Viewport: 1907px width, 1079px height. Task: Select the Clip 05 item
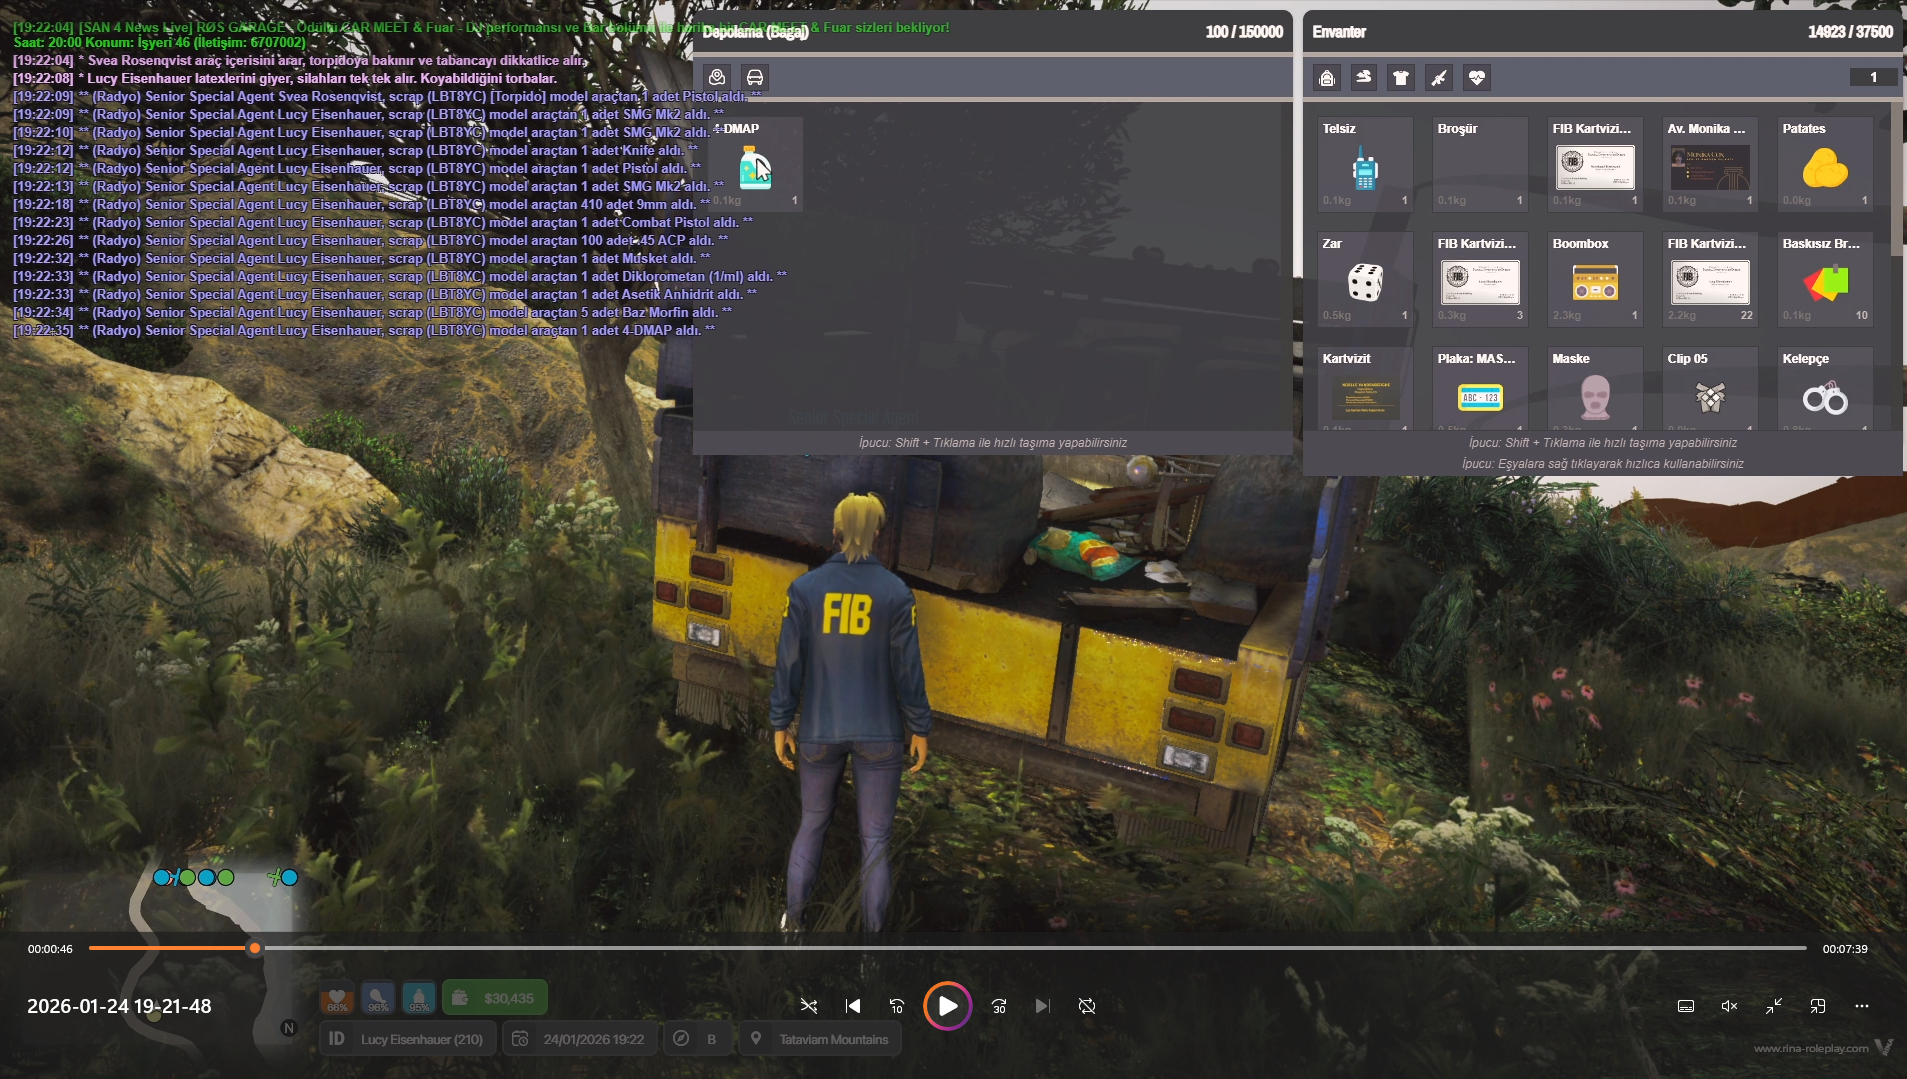pos(1710,389)
